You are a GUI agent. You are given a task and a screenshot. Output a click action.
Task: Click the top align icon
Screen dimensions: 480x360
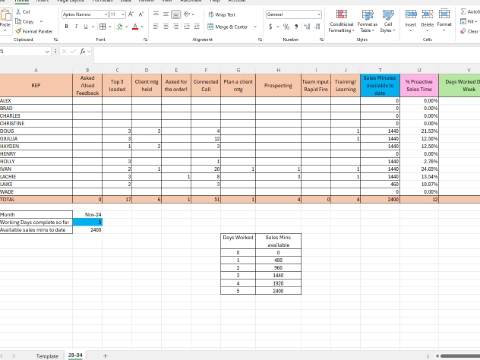pyautogui.click(x=156, y=14)
